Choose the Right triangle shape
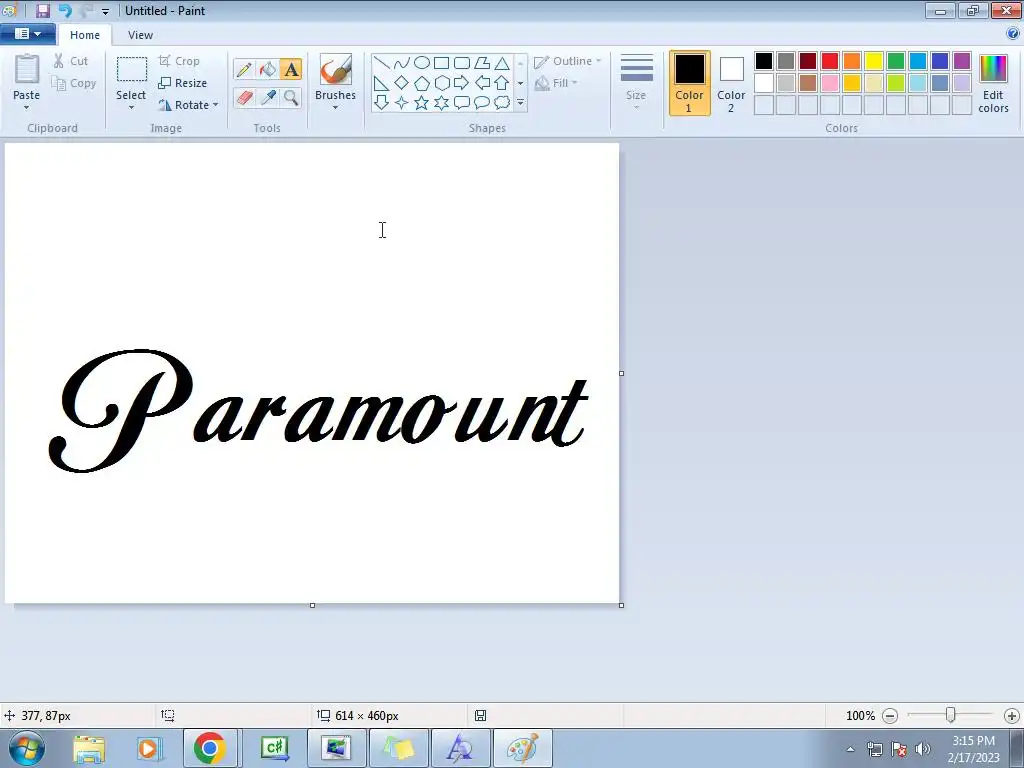 pos(381,83)
